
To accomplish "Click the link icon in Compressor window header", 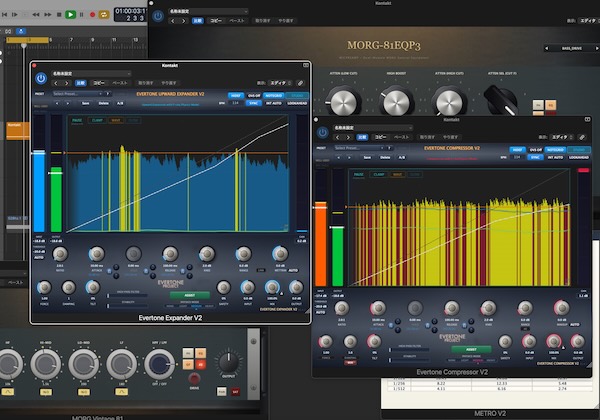I will 582,137.
